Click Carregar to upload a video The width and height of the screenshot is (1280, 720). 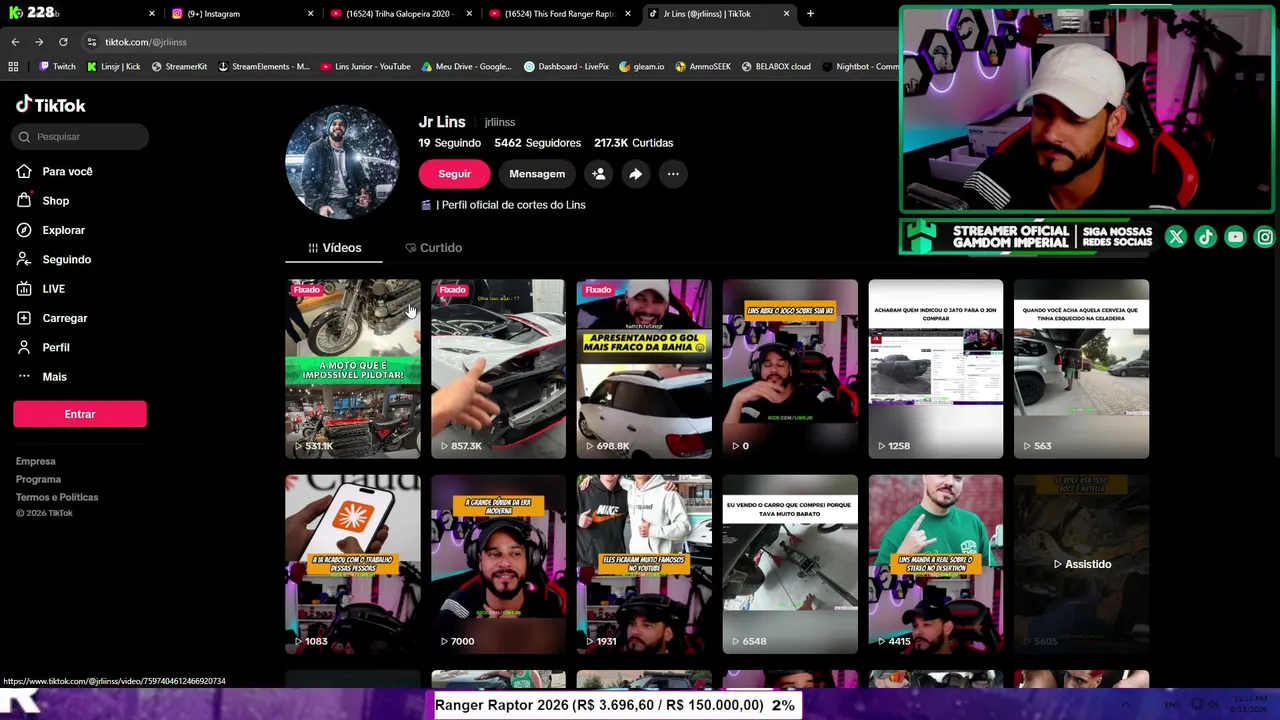(52, 318)
